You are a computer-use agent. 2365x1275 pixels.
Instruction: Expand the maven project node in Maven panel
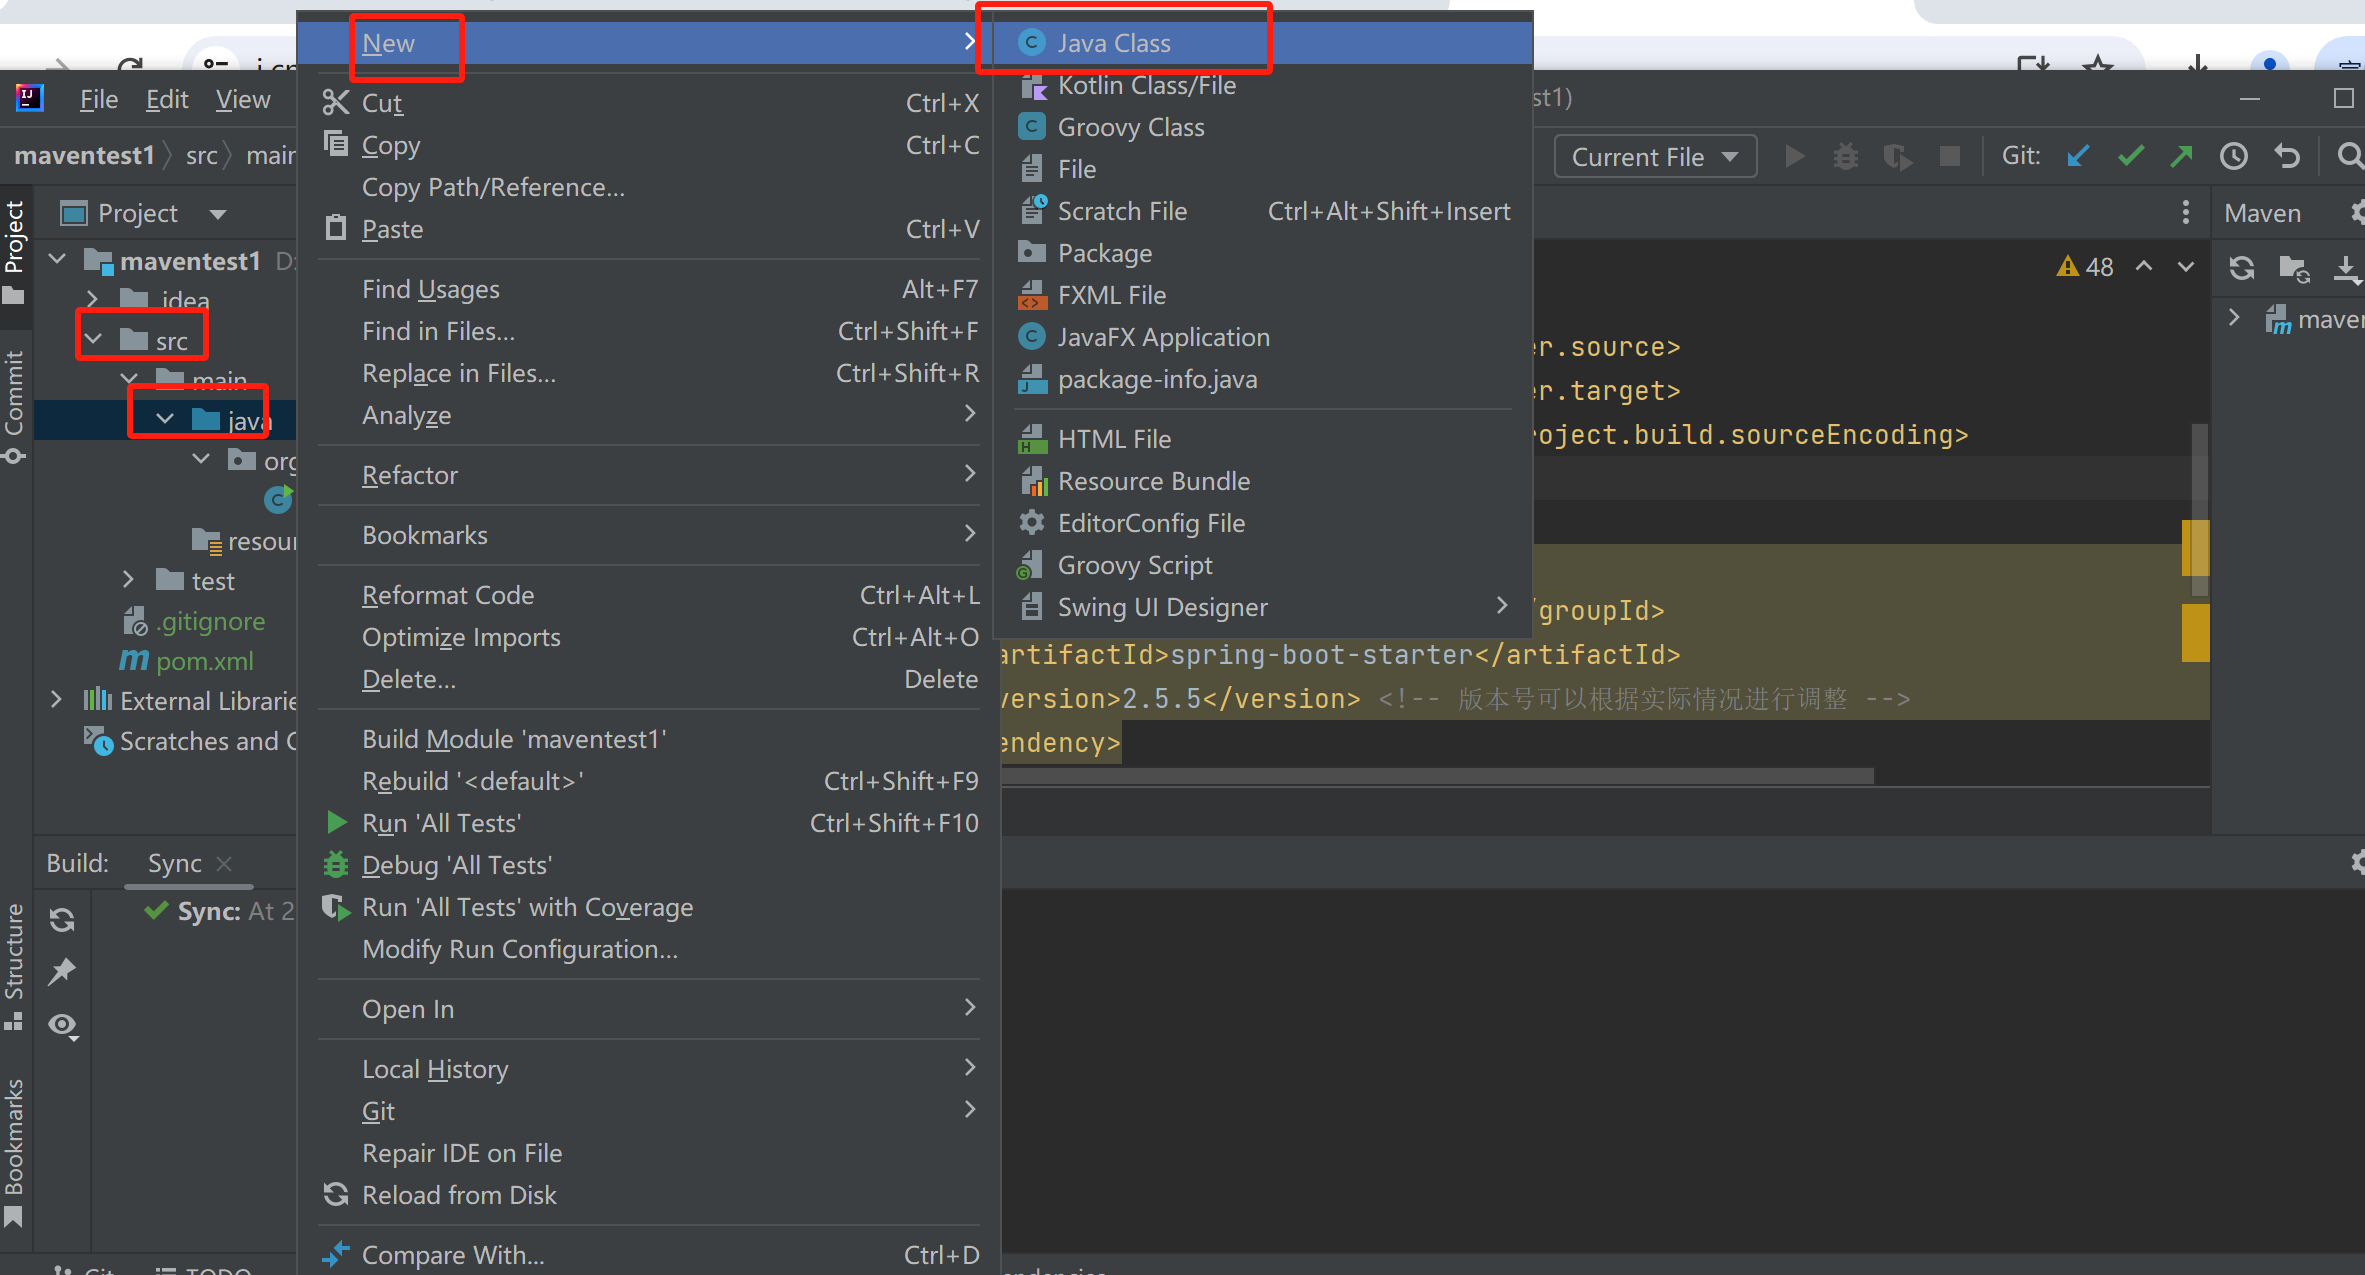pos(2234,318)
